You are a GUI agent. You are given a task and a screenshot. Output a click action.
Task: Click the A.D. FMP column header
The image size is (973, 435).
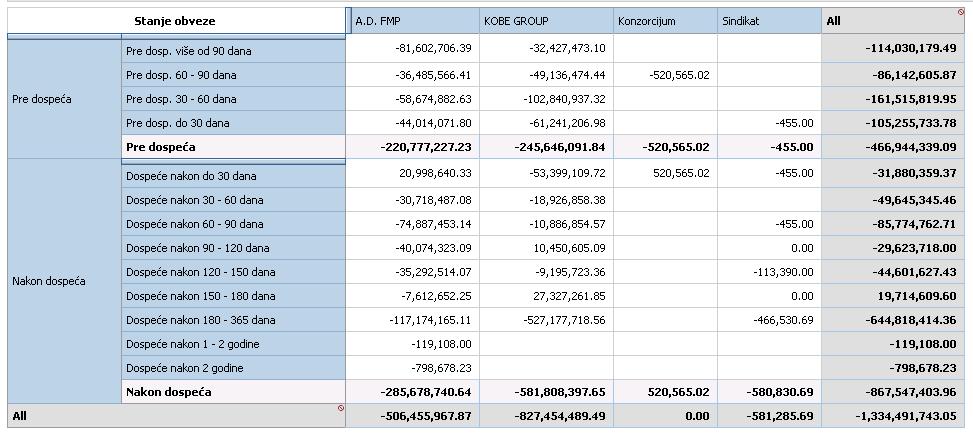[412, 21]
